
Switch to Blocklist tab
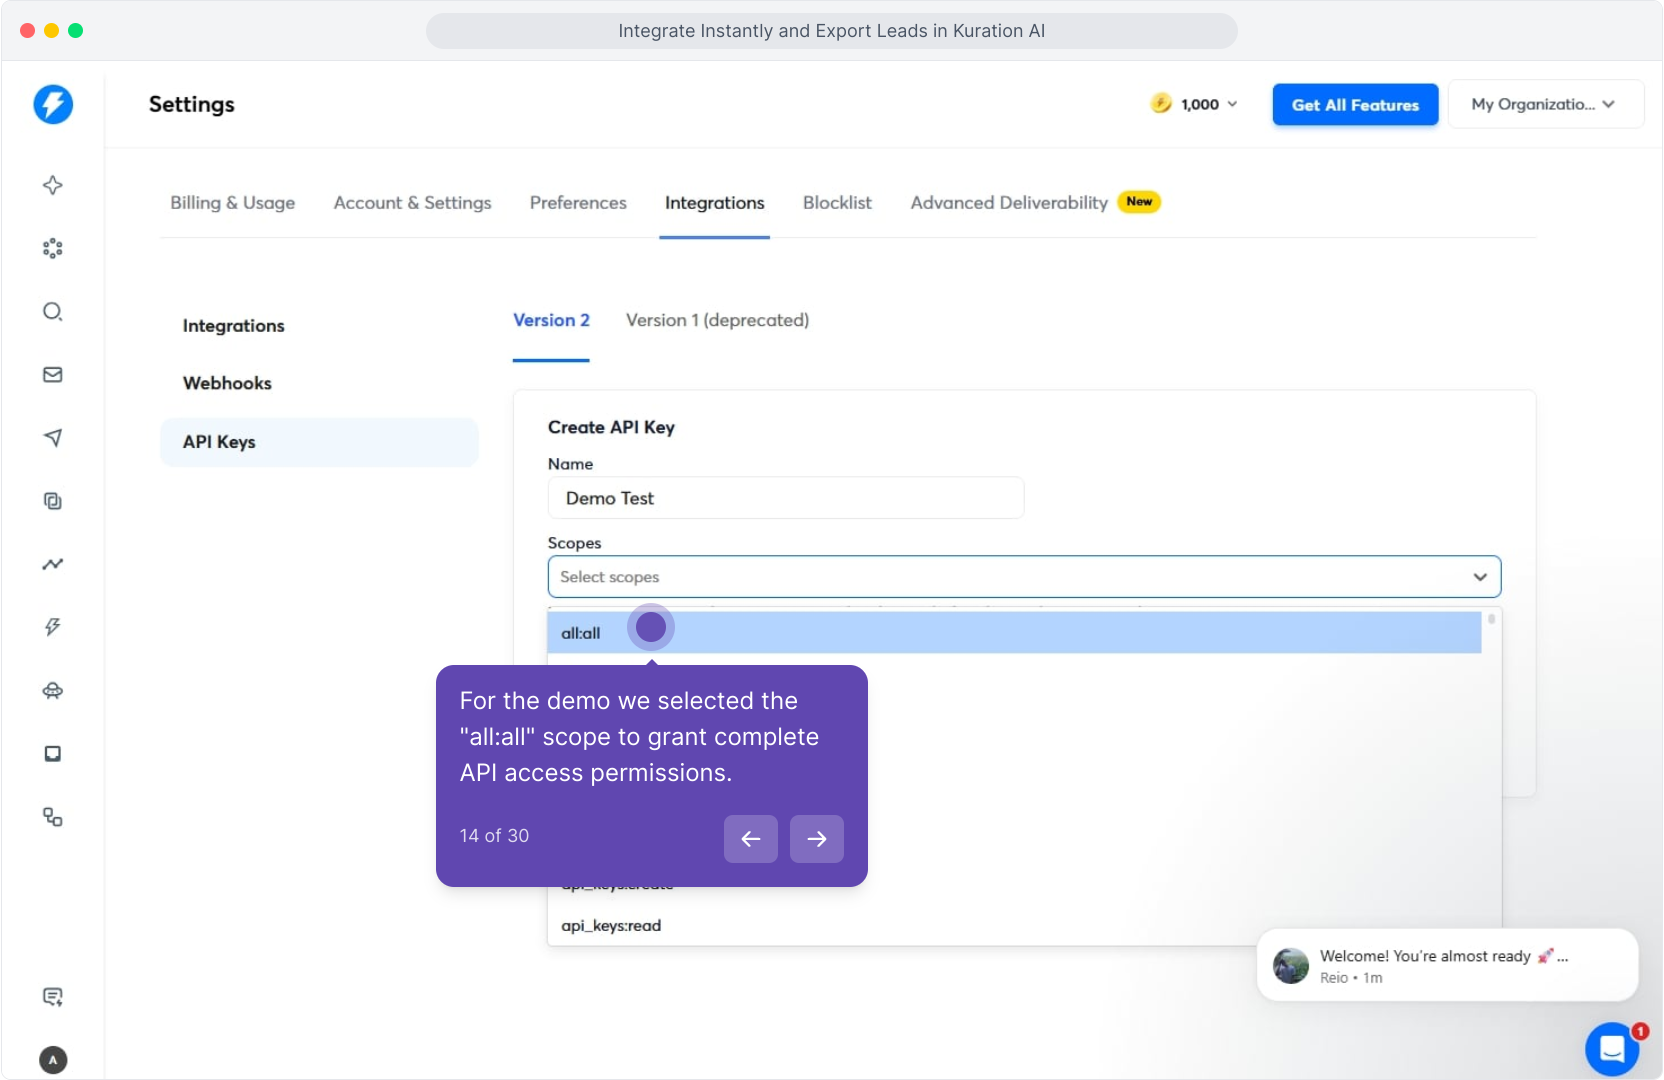[837, 203]
